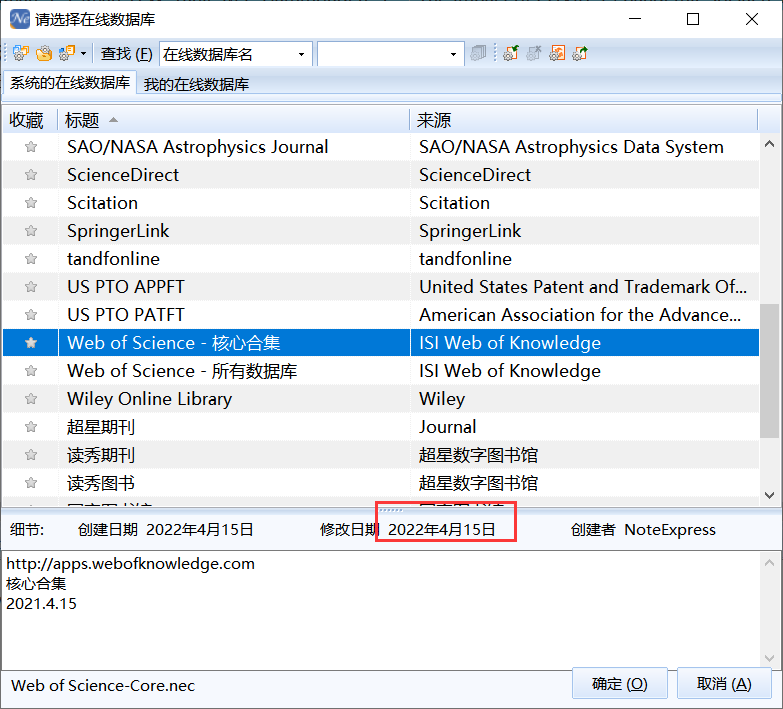Switch to 我的在线数据库 tab
Screen dimensions: 783x709
point(196,84)
